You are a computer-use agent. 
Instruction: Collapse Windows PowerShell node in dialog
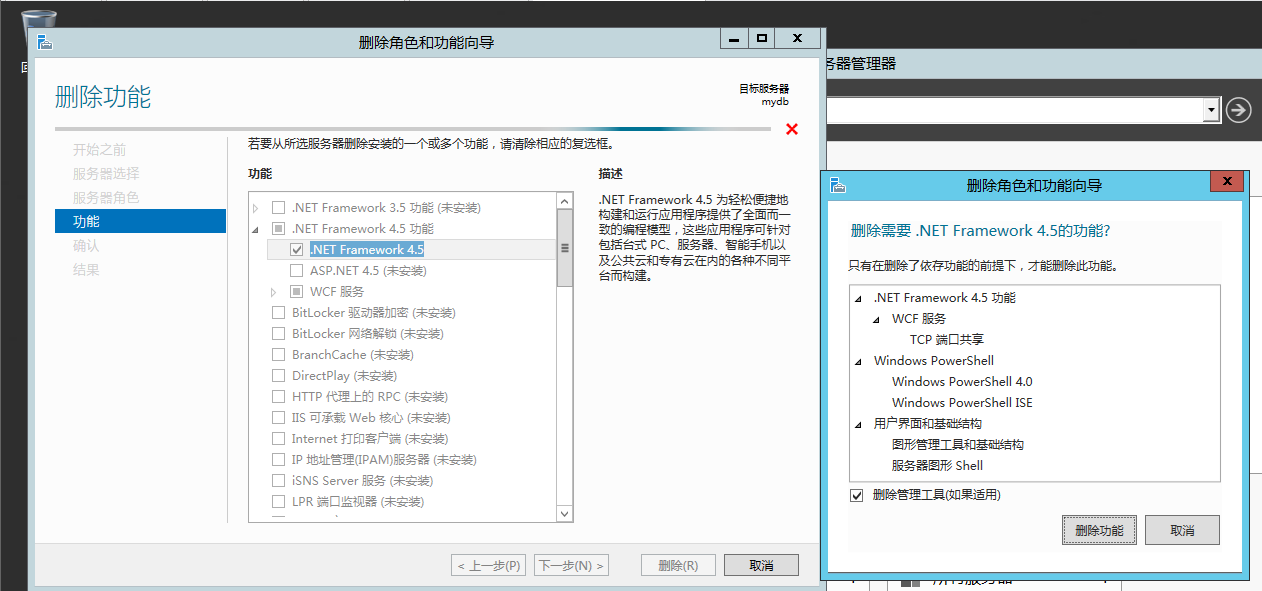pos(859,361)
